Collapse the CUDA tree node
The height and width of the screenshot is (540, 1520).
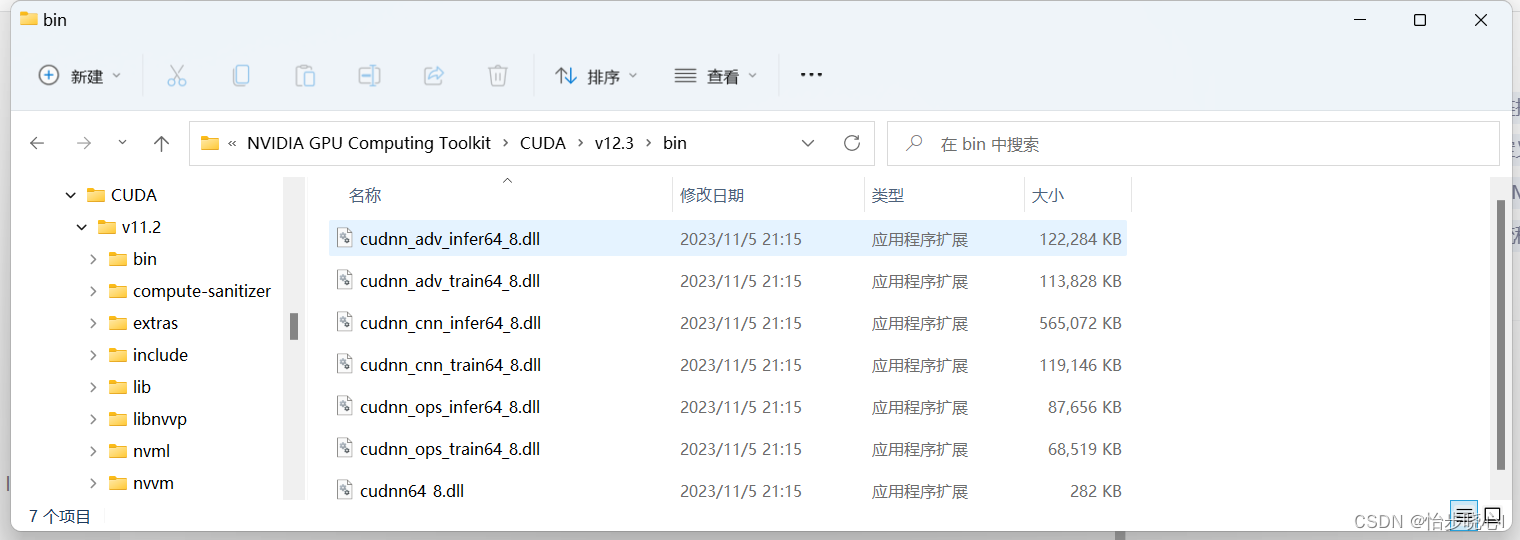[70, 195]
